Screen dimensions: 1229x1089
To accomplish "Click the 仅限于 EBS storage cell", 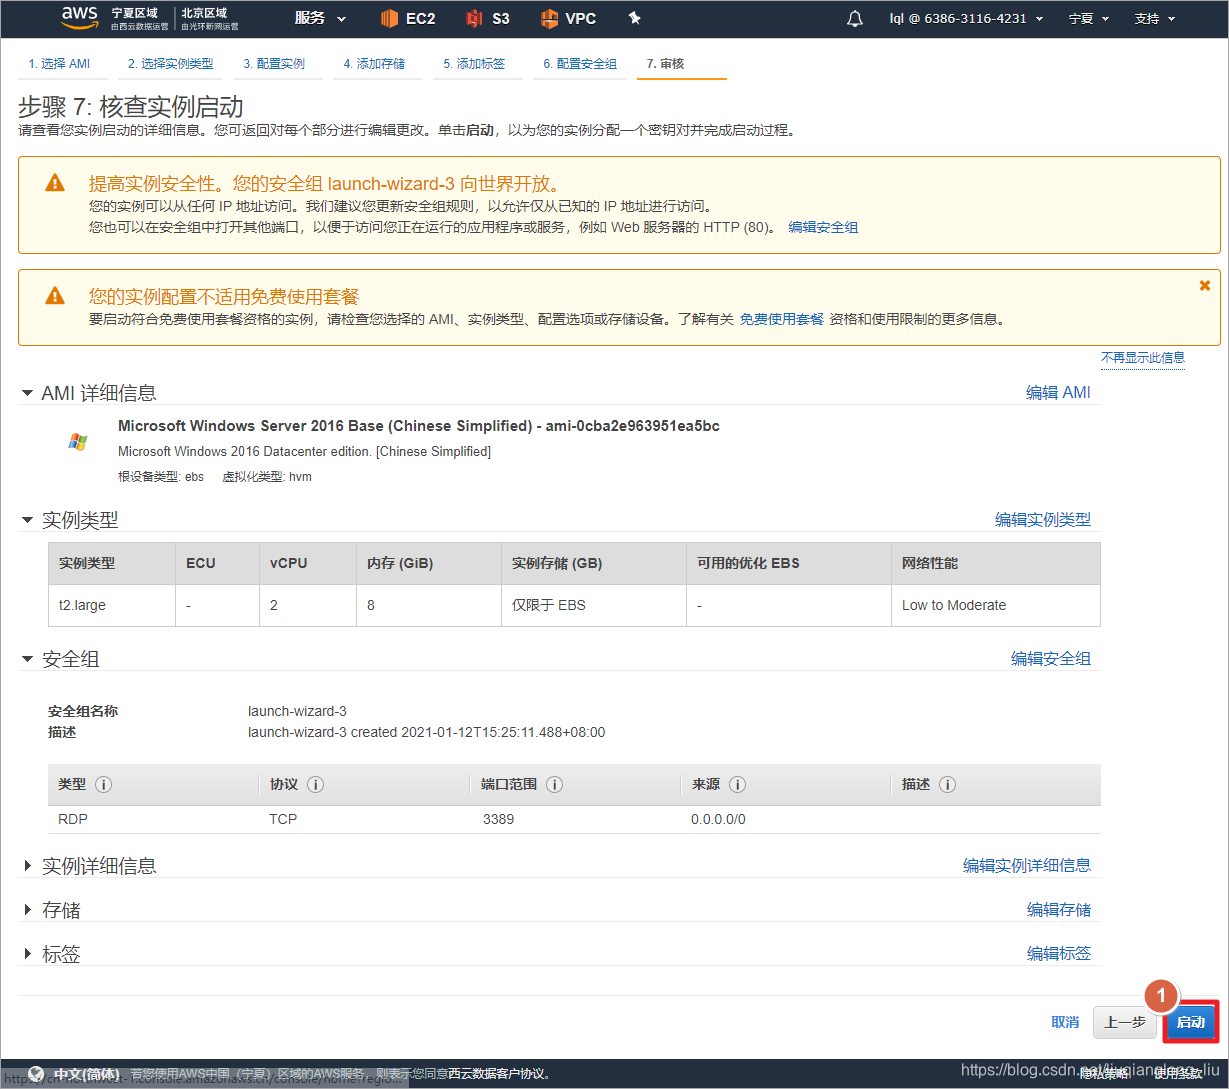I will (594, 605).
